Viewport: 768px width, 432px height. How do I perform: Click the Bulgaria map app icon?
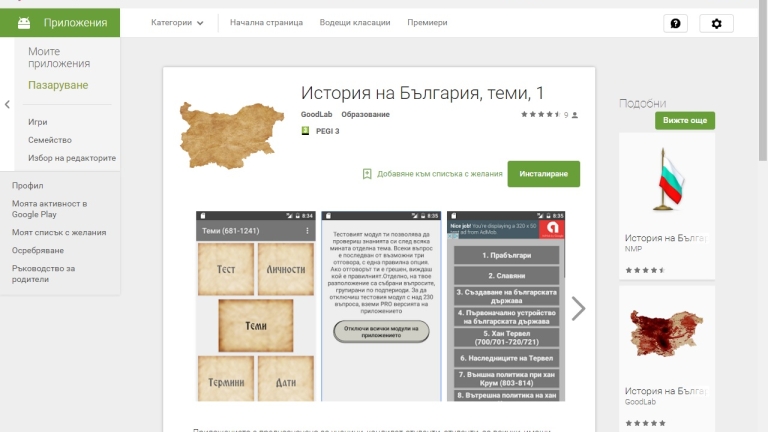point(231,135)
